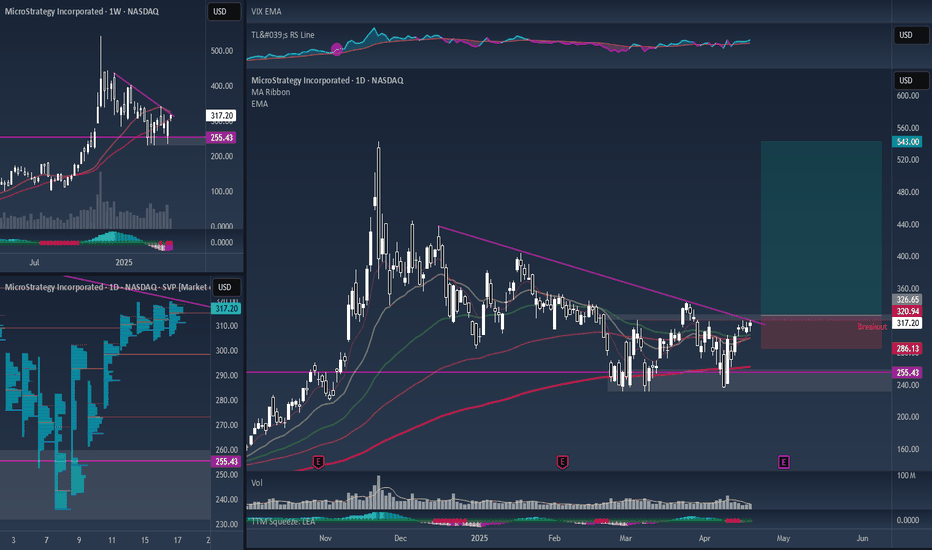Image resolution: width=932 pixels, height=550 pixels.
Task: Click 100 M on the volume scale
Action: pyautogui.click(x=906, y=476)
